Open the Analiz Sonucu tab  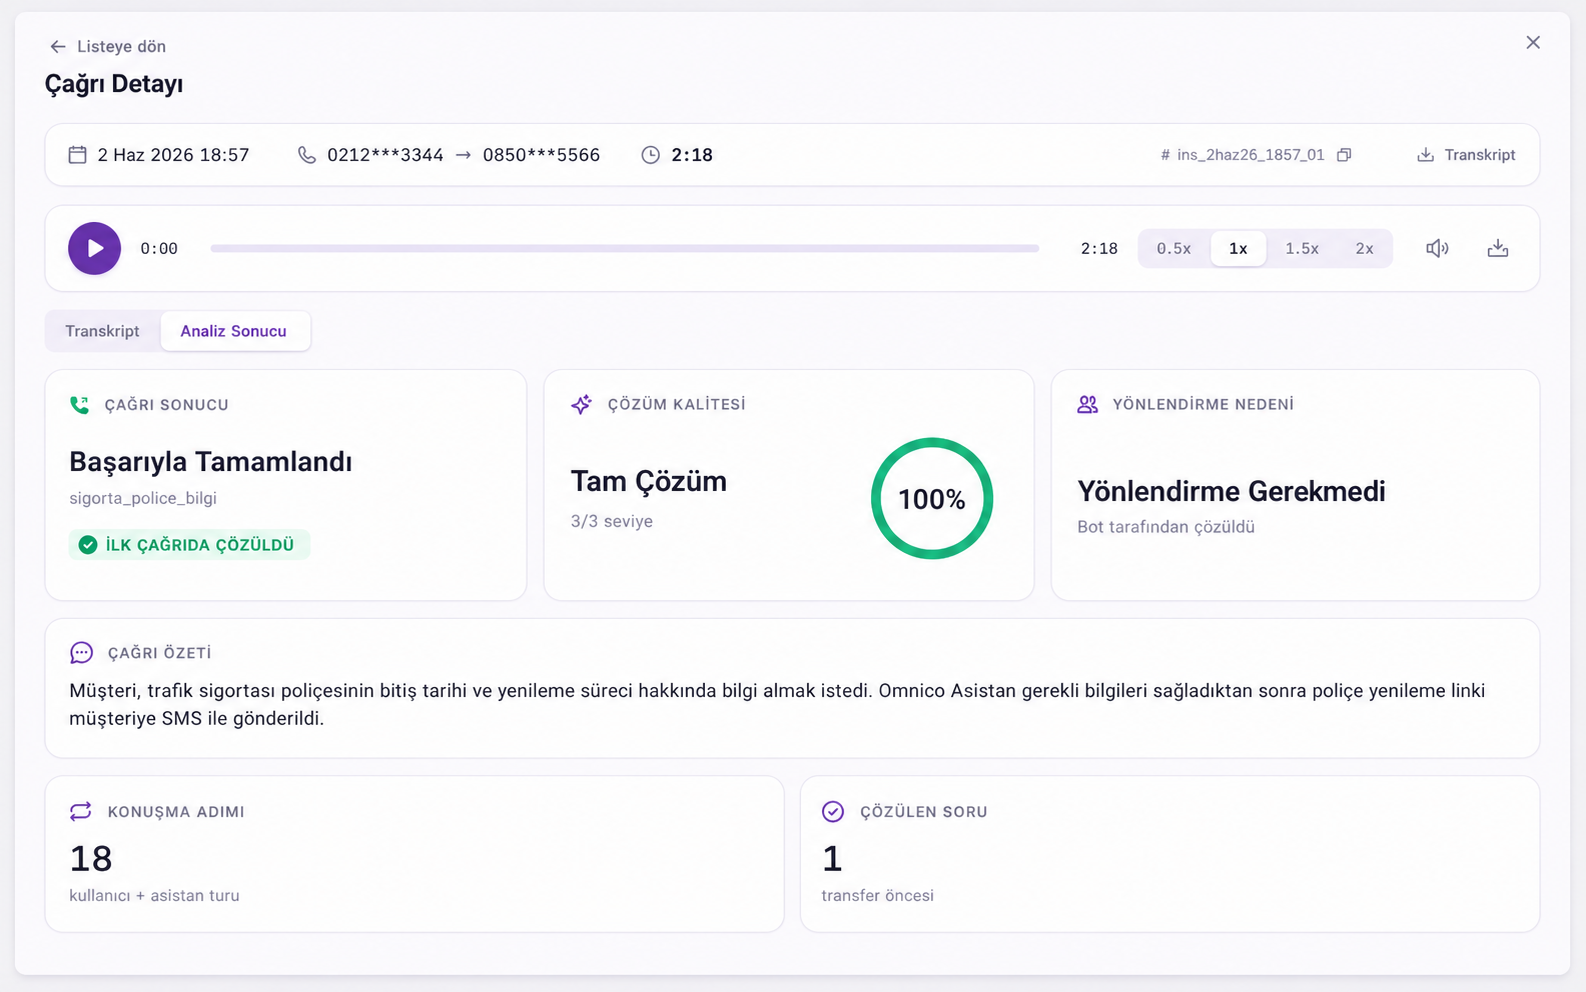coord(234,331)
